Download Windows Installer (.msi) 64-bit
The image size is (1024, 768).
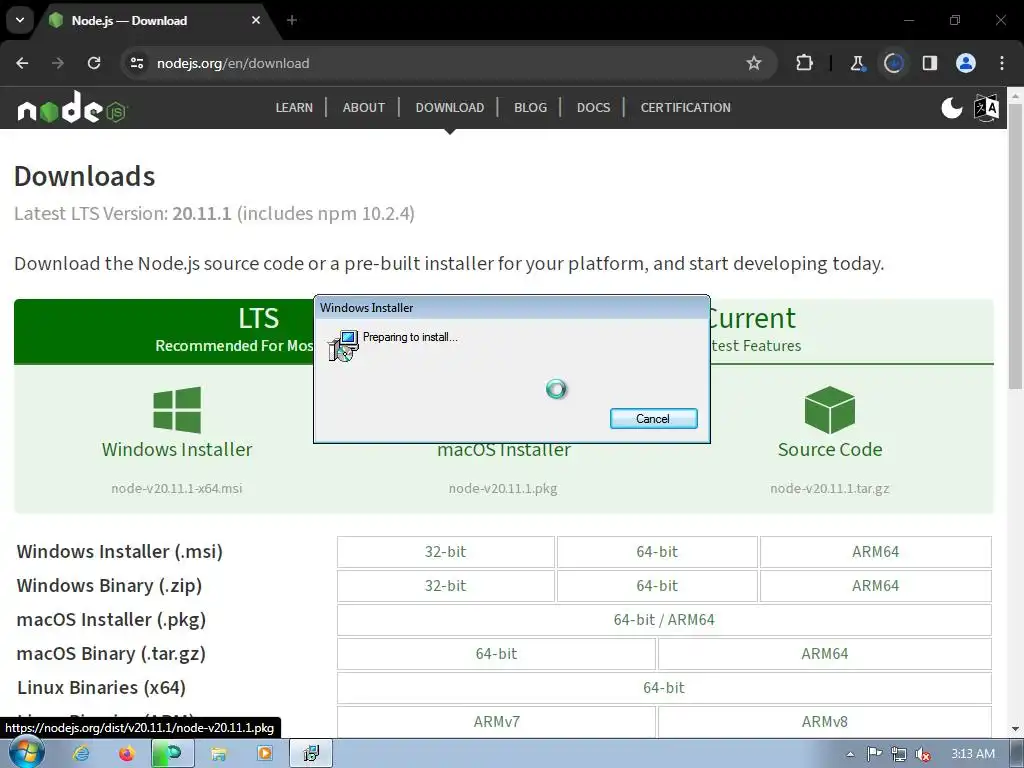(x=657, y=552)
